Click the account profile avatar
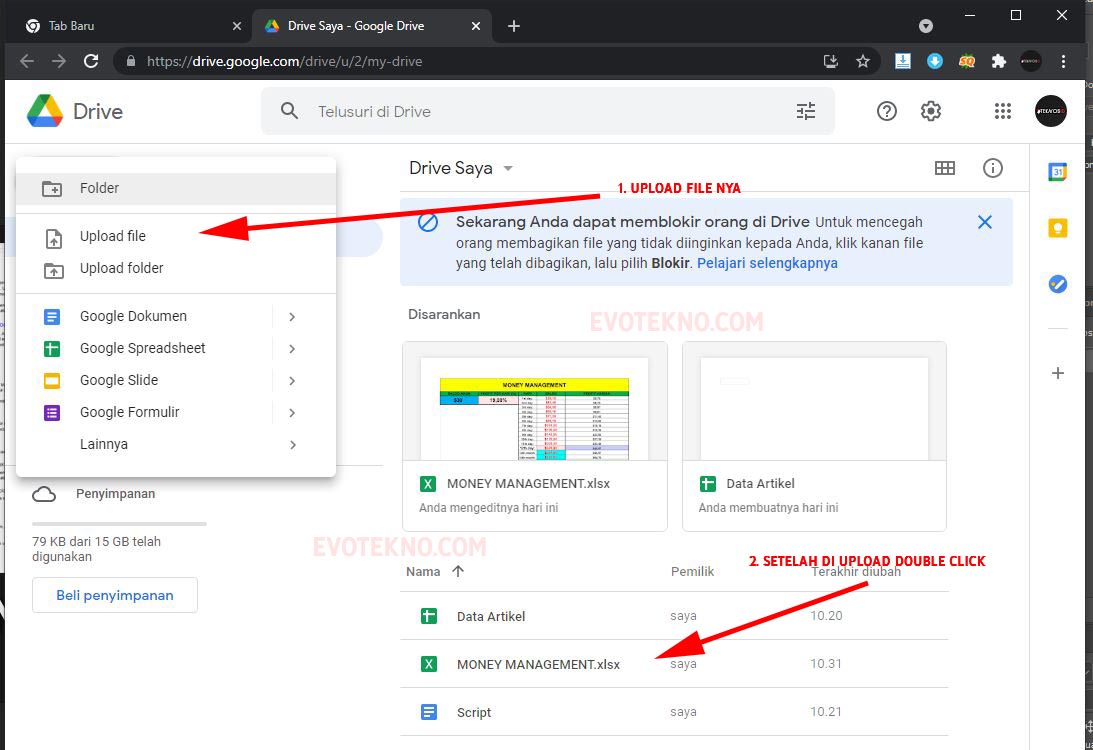 point(1050,111)
